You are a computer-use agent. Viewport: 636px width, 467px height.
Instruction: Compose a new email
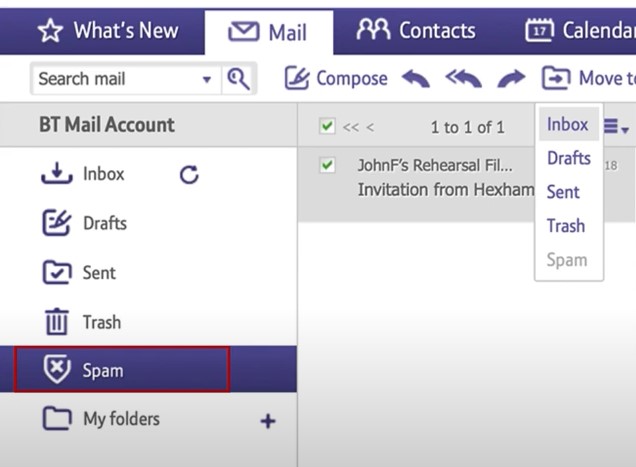(x=336, y=78)
